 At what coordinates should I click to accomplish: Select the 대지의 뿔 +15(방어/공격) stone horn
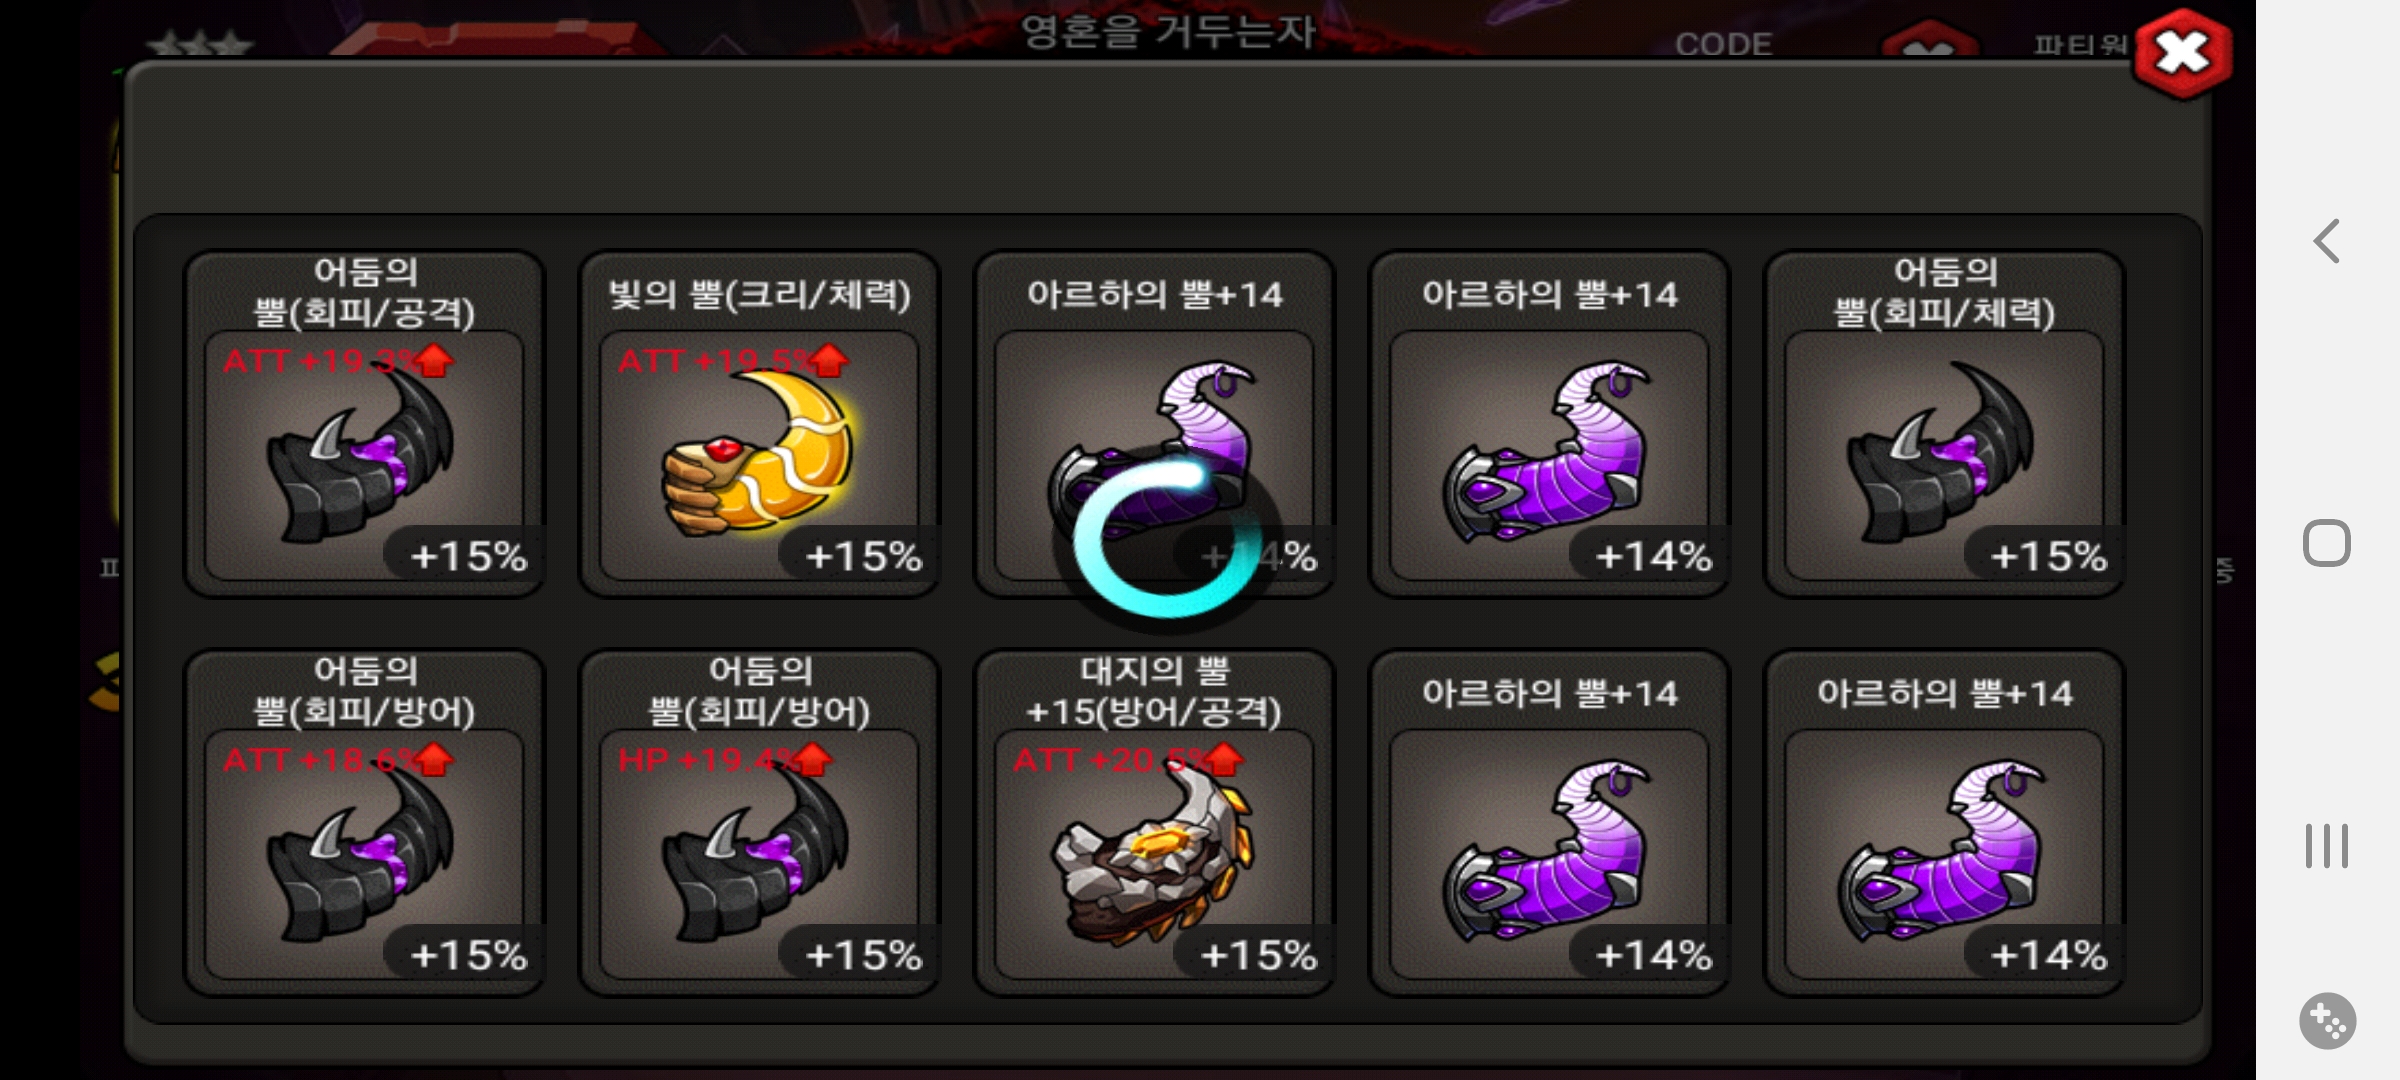point(1154,824)
